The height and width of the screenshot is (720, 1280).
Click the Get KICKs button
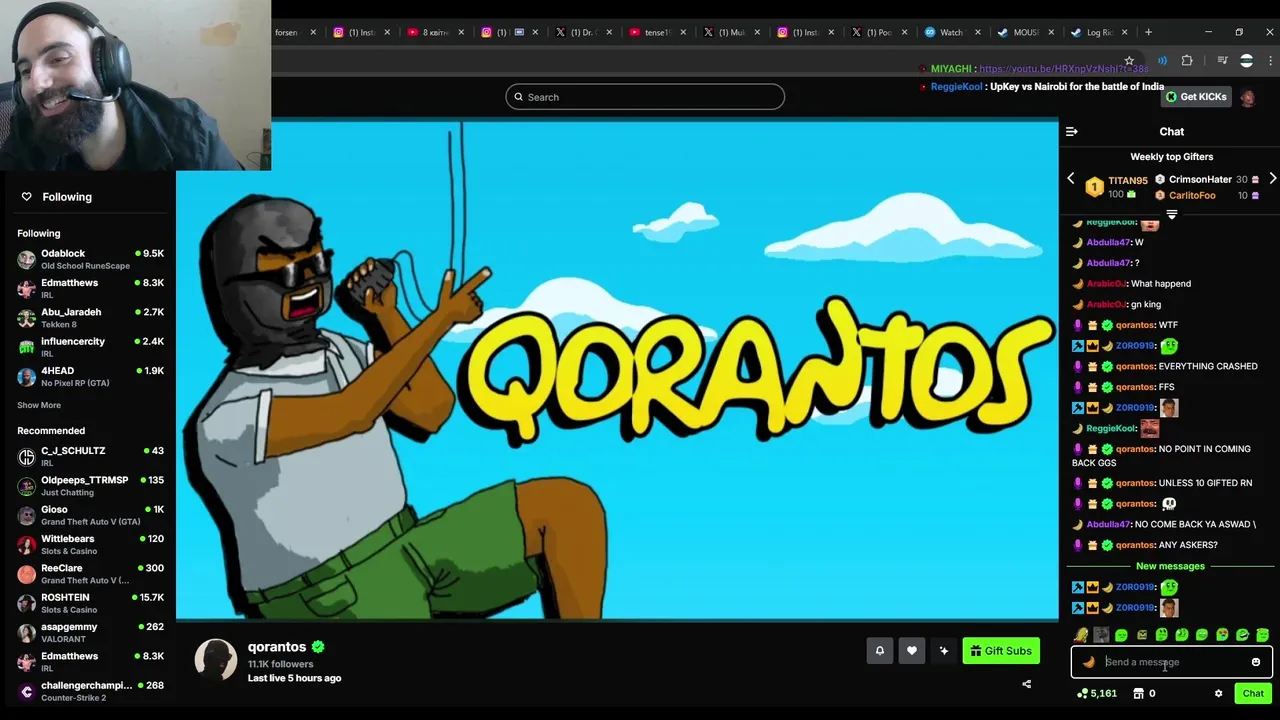coord(1195,97)
